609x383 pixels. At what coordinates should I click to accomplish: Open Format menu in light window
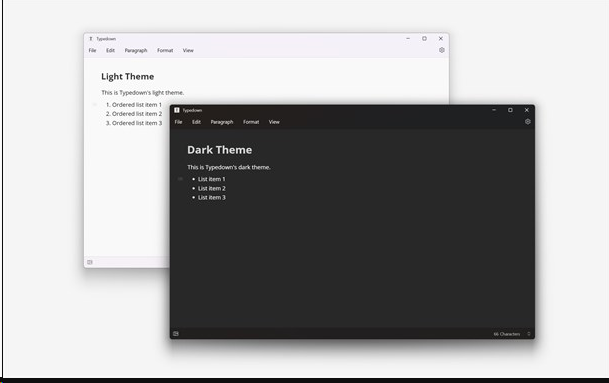click(165, 50)
